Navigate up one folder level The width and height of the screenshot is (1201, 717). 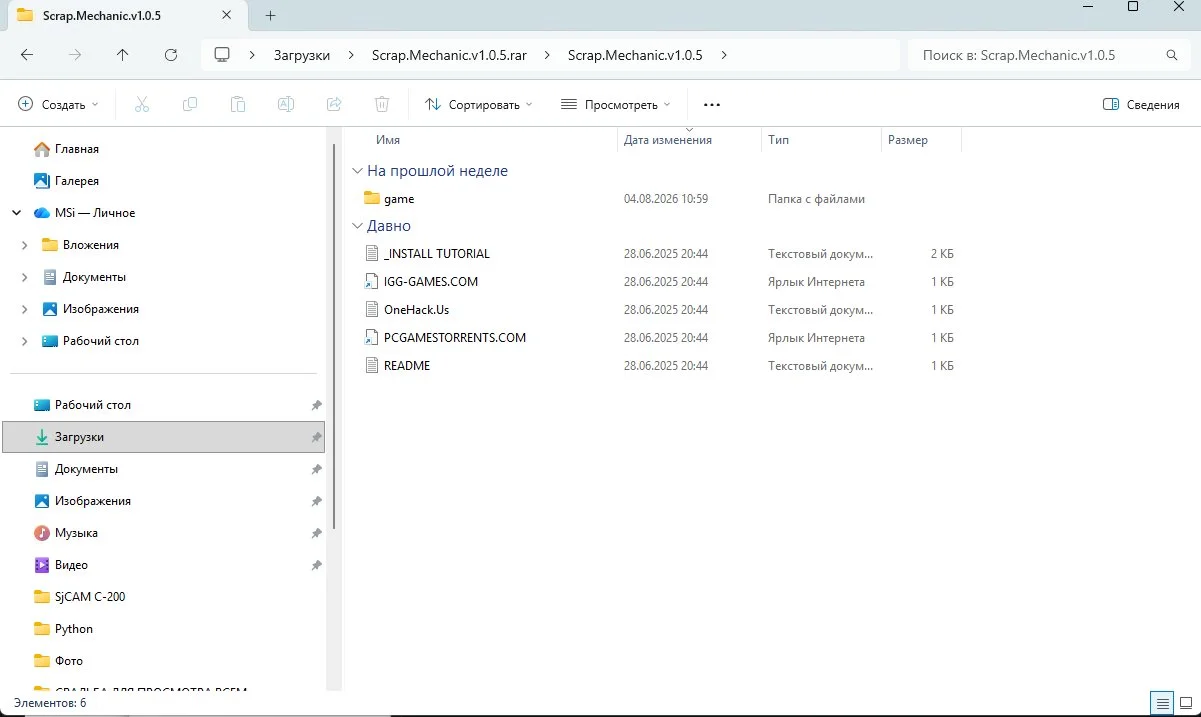tap(123, 55)
